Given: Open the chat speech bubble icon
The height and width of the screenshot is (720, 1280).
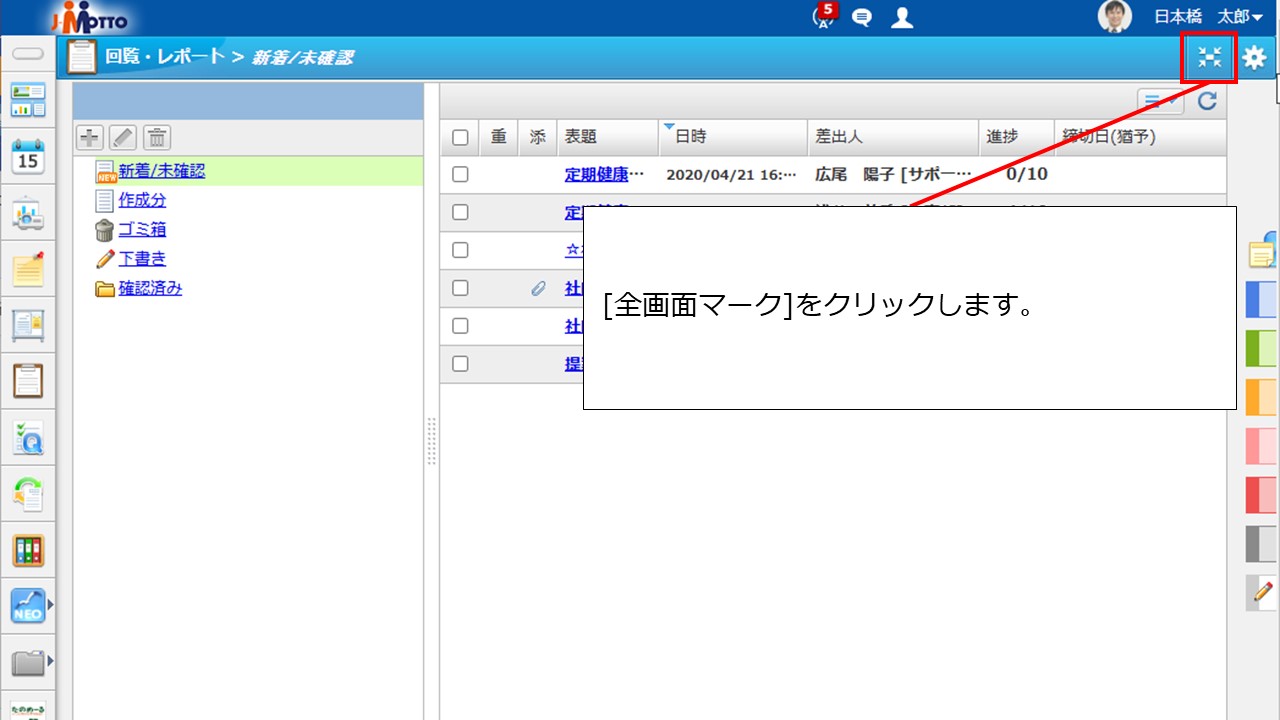Looking at the screenshot, I should click(x=861, y=17).
